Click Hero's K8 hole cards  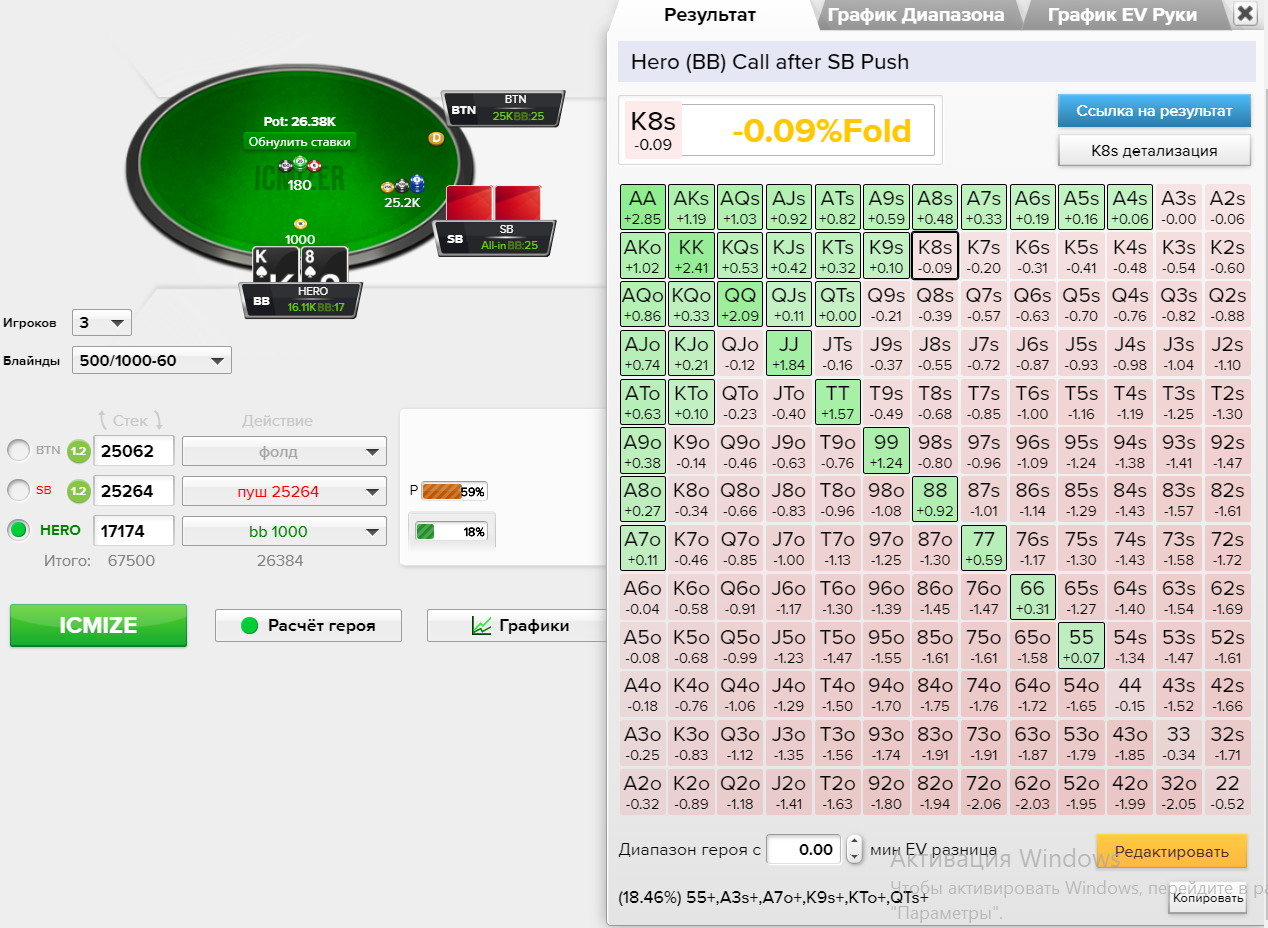[x=300, y=265]
